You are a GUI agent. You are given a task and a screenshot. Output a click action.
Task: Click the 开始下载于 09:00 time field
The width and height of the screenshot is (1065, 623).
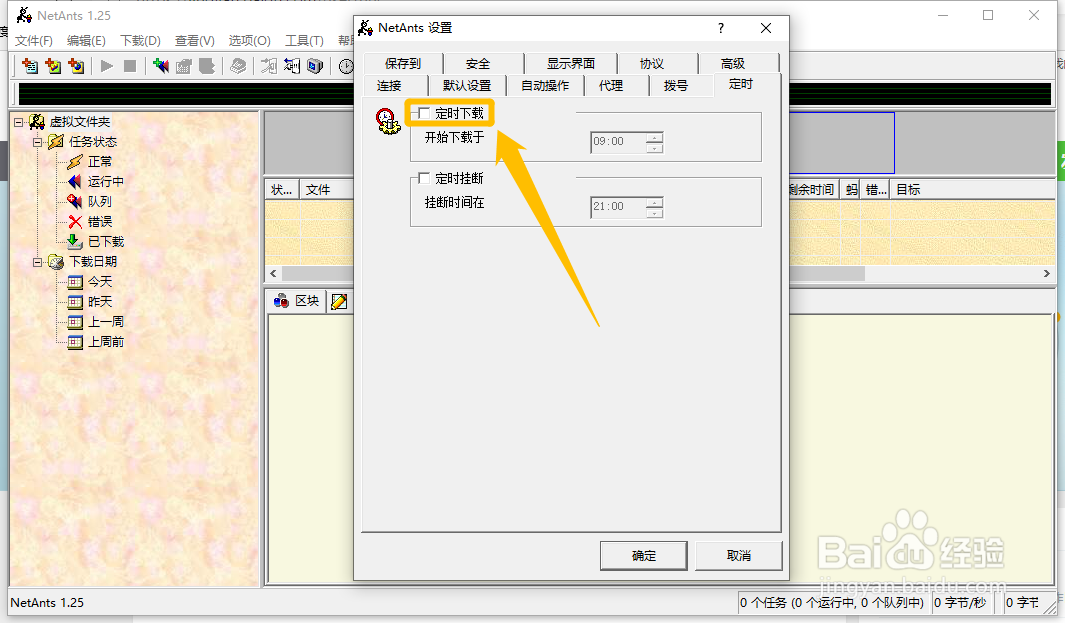[618, 142]
